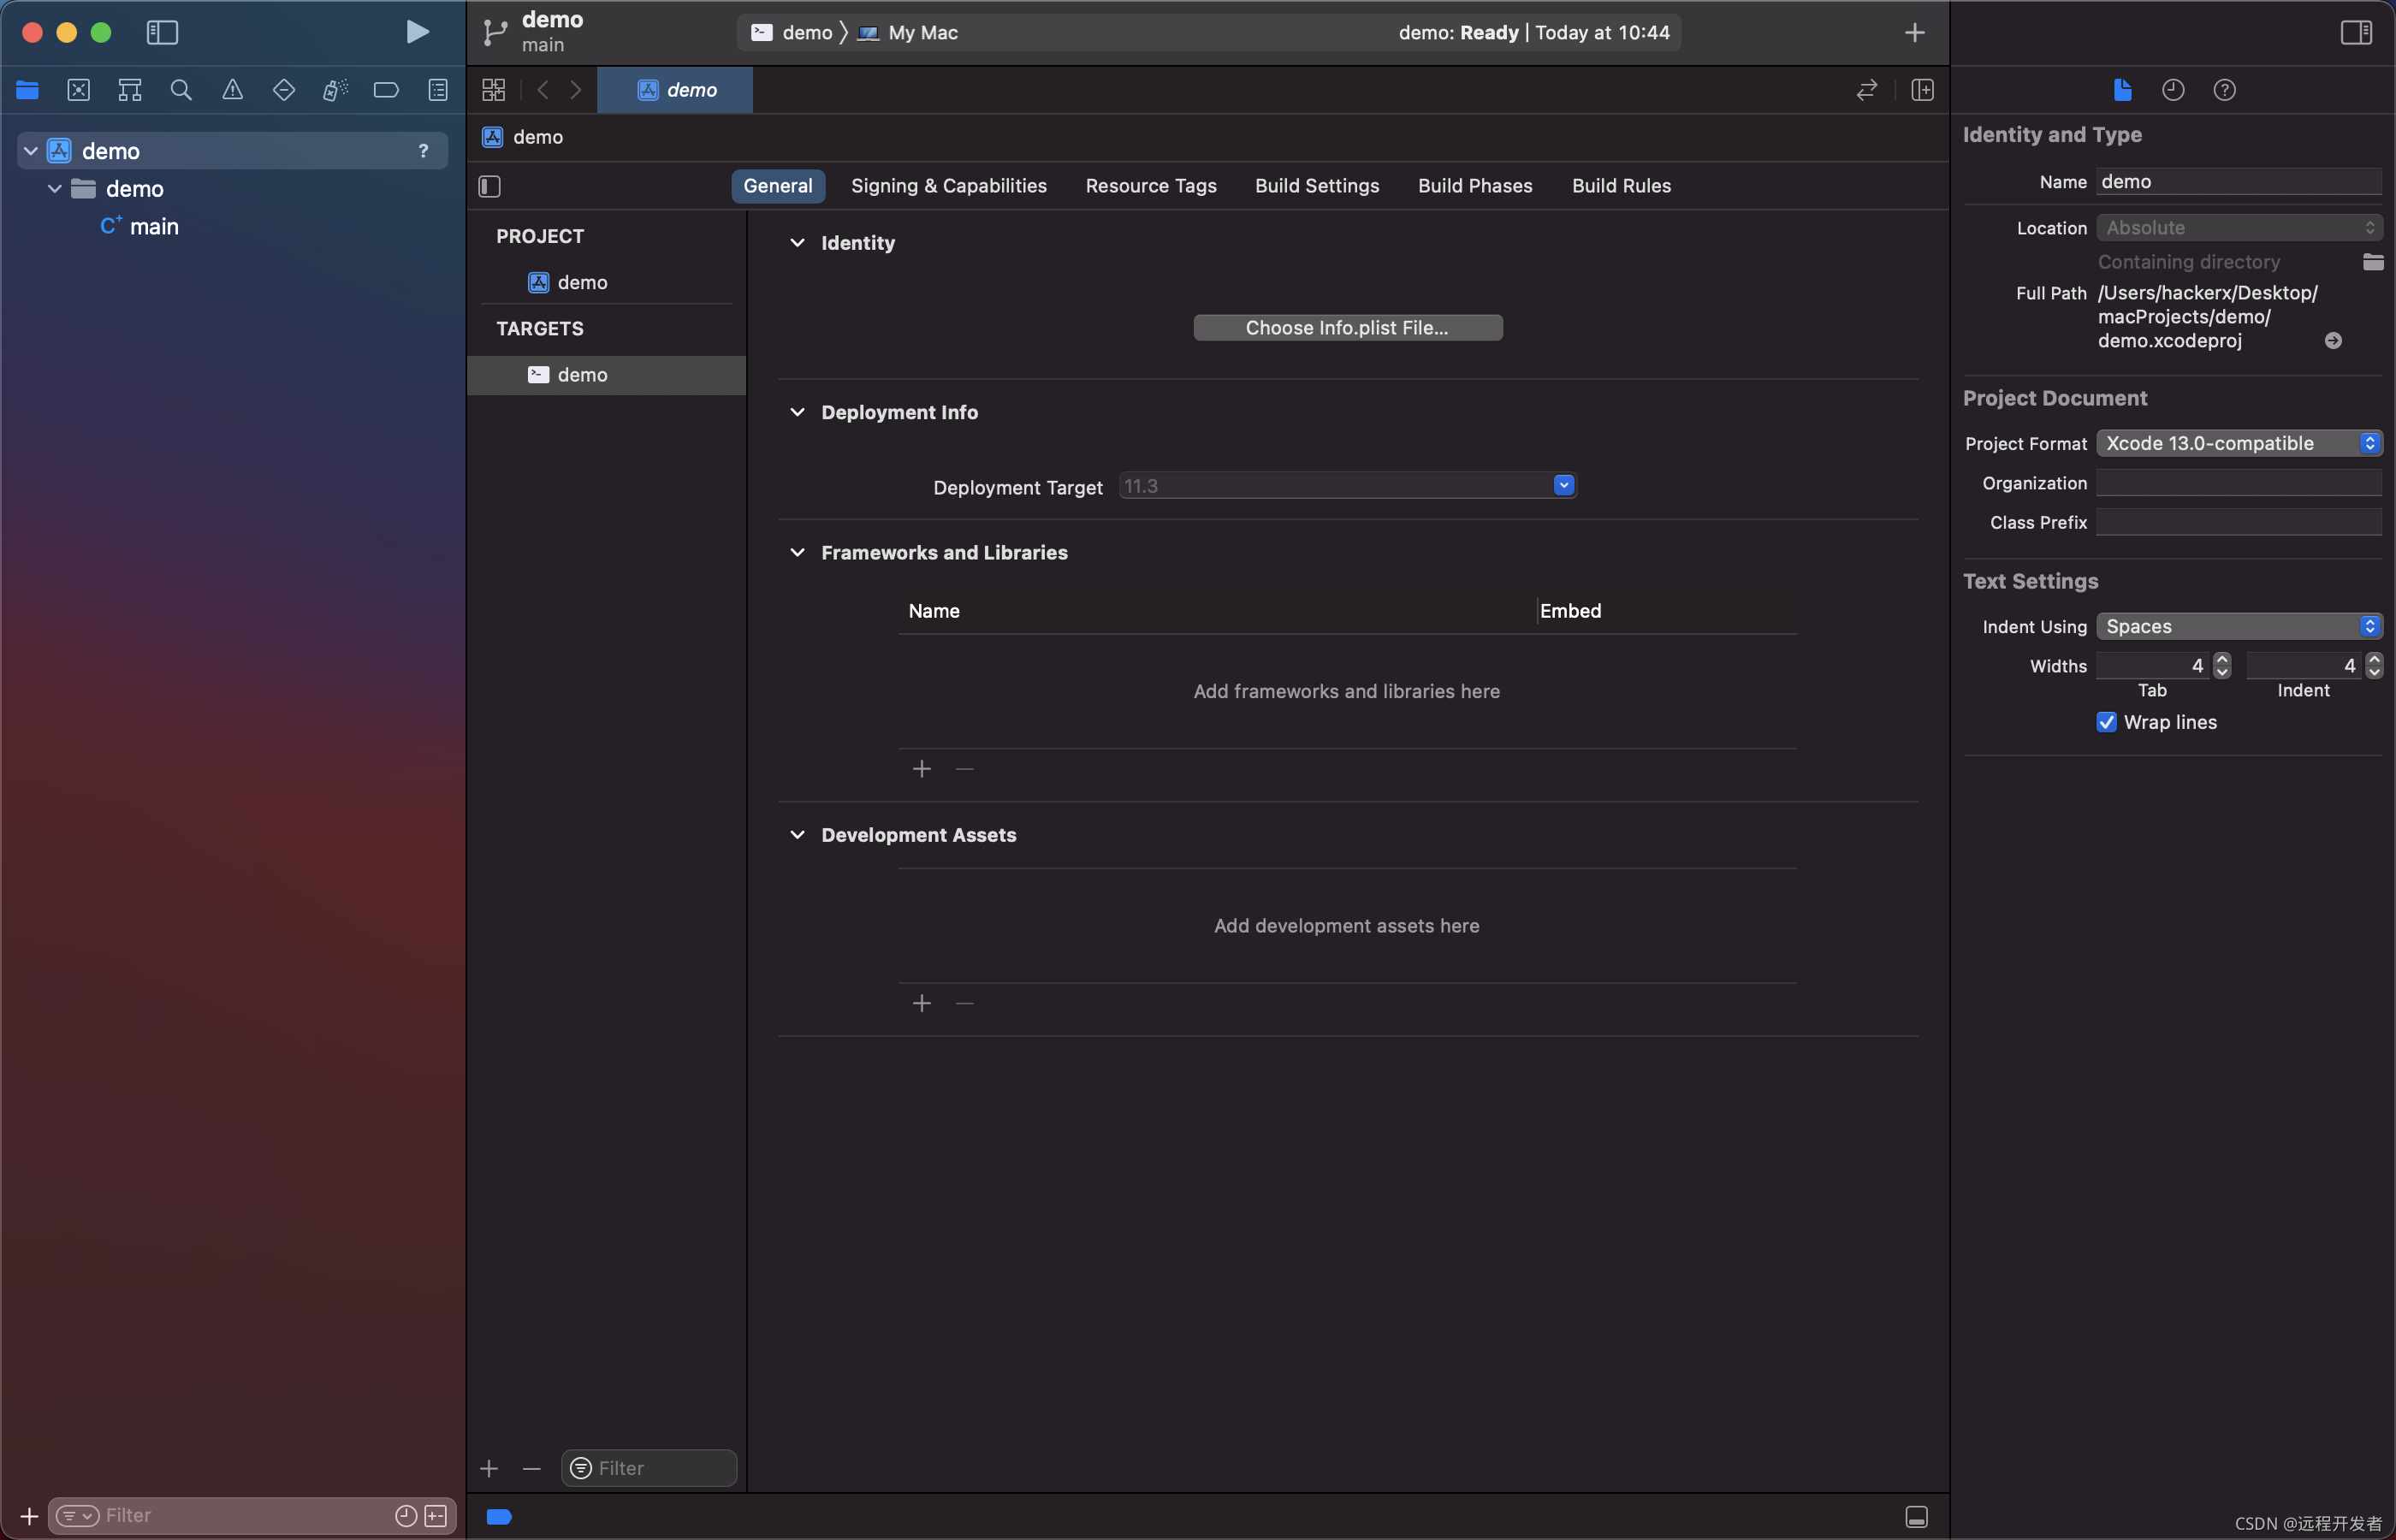The image size is (2396, 1540).
Task: Switch to the Build Rules tab
Action: [1621, 186]
